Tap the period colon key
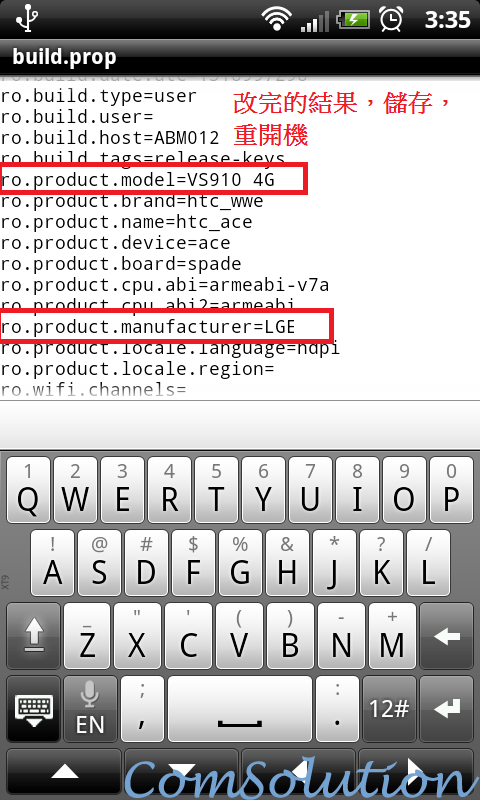This screenshot has width=480, height=800. [337, 709]
